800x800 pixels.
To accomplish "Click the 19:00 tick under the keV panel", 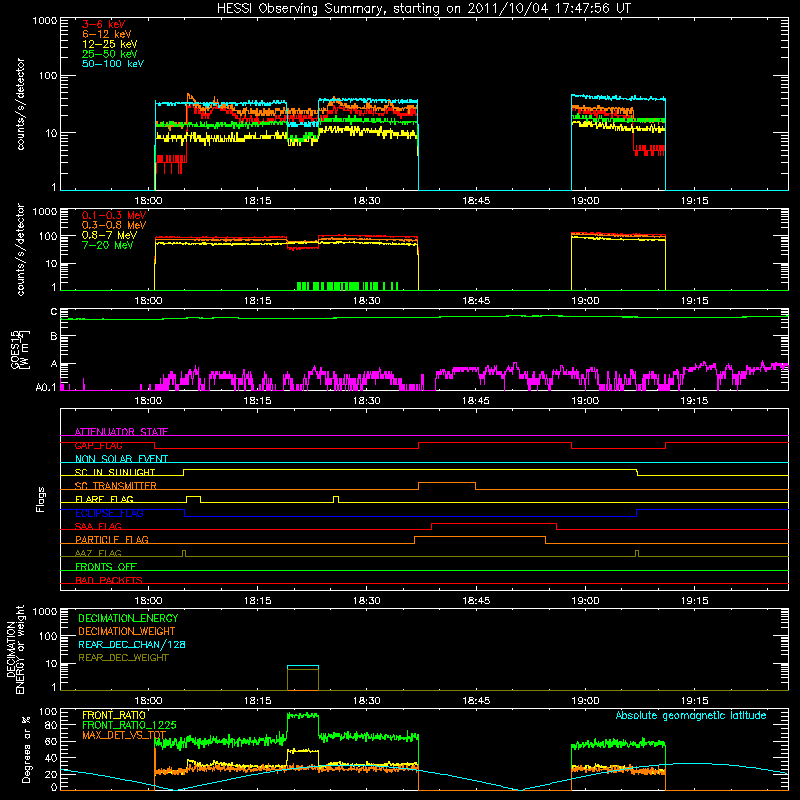I will [x=585, y=201].
